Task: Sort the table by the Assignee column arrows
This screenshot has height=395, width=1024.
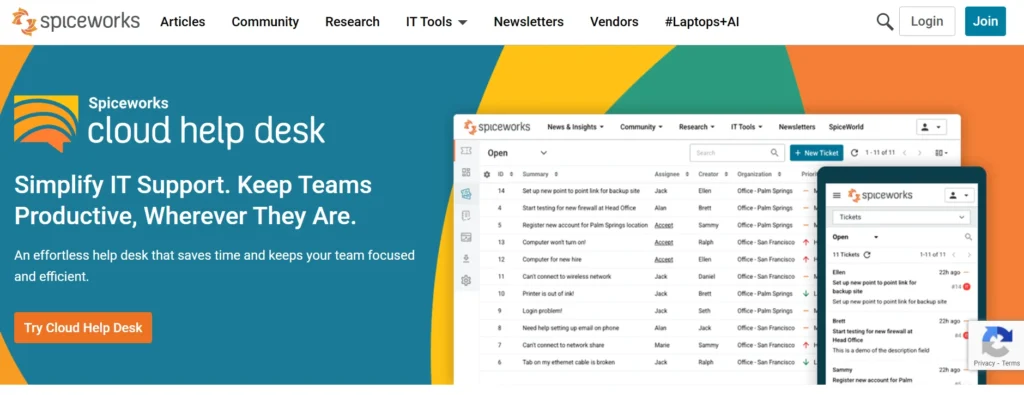Action: point(687,174)
